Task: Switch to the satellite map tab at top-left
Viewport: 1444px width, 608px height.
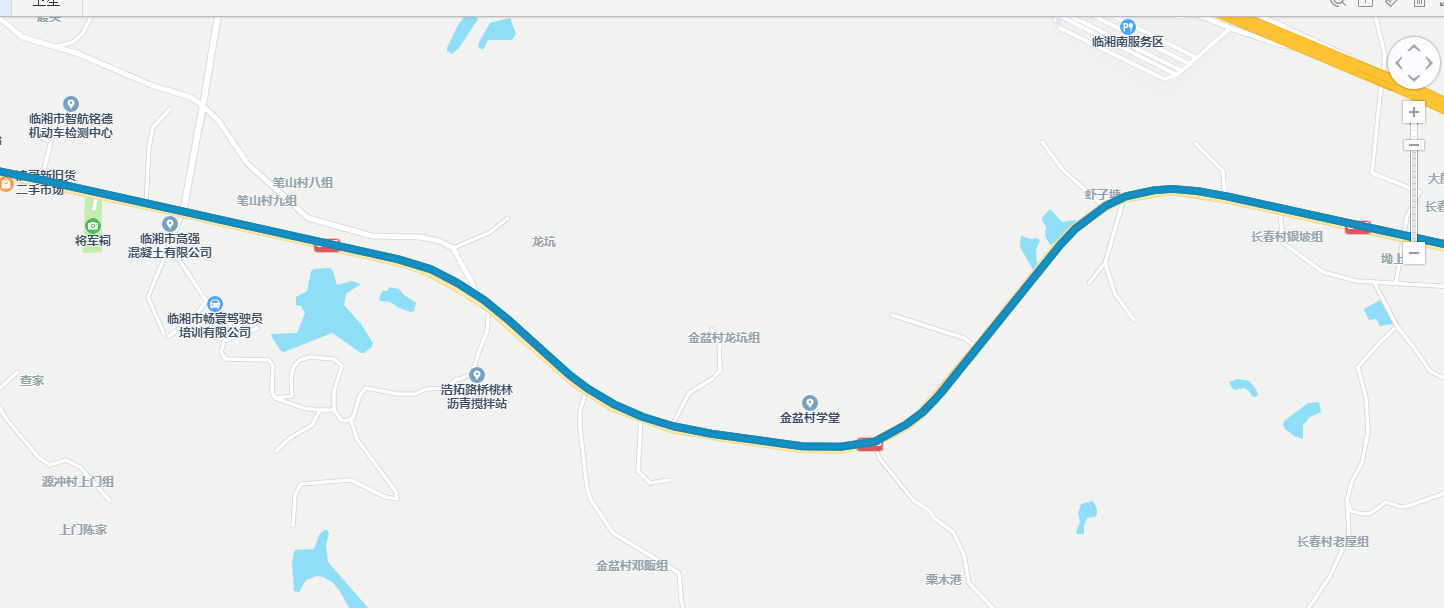Action: 46,4
